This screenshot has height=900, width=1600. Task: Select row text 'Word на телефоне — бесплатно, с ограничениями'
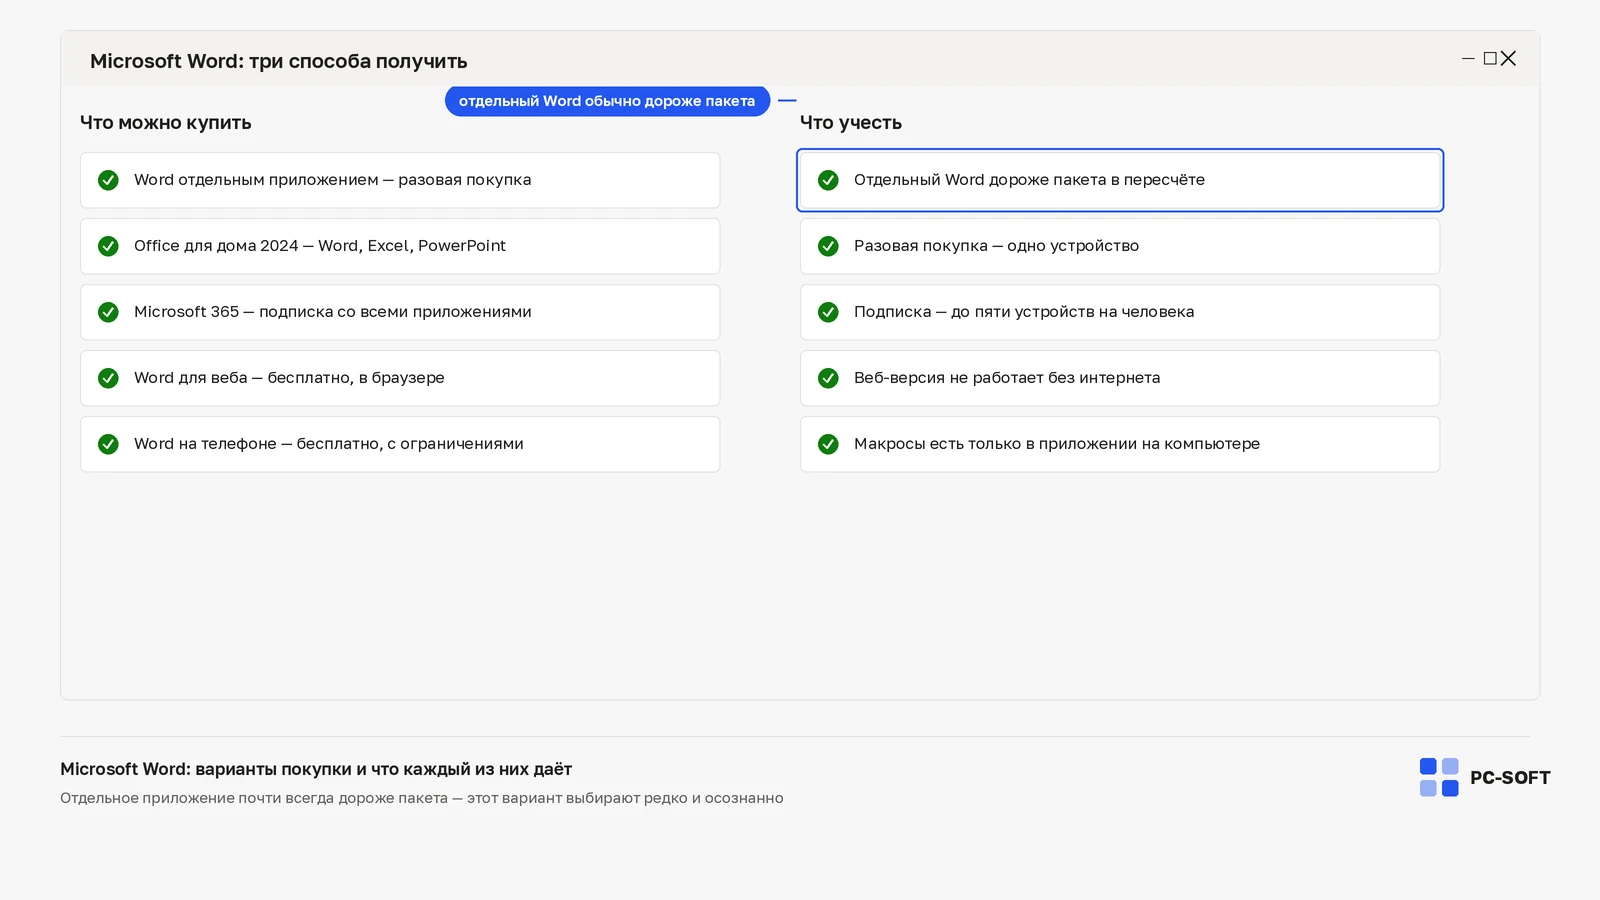pyautogui.click(x=329, y=444)
